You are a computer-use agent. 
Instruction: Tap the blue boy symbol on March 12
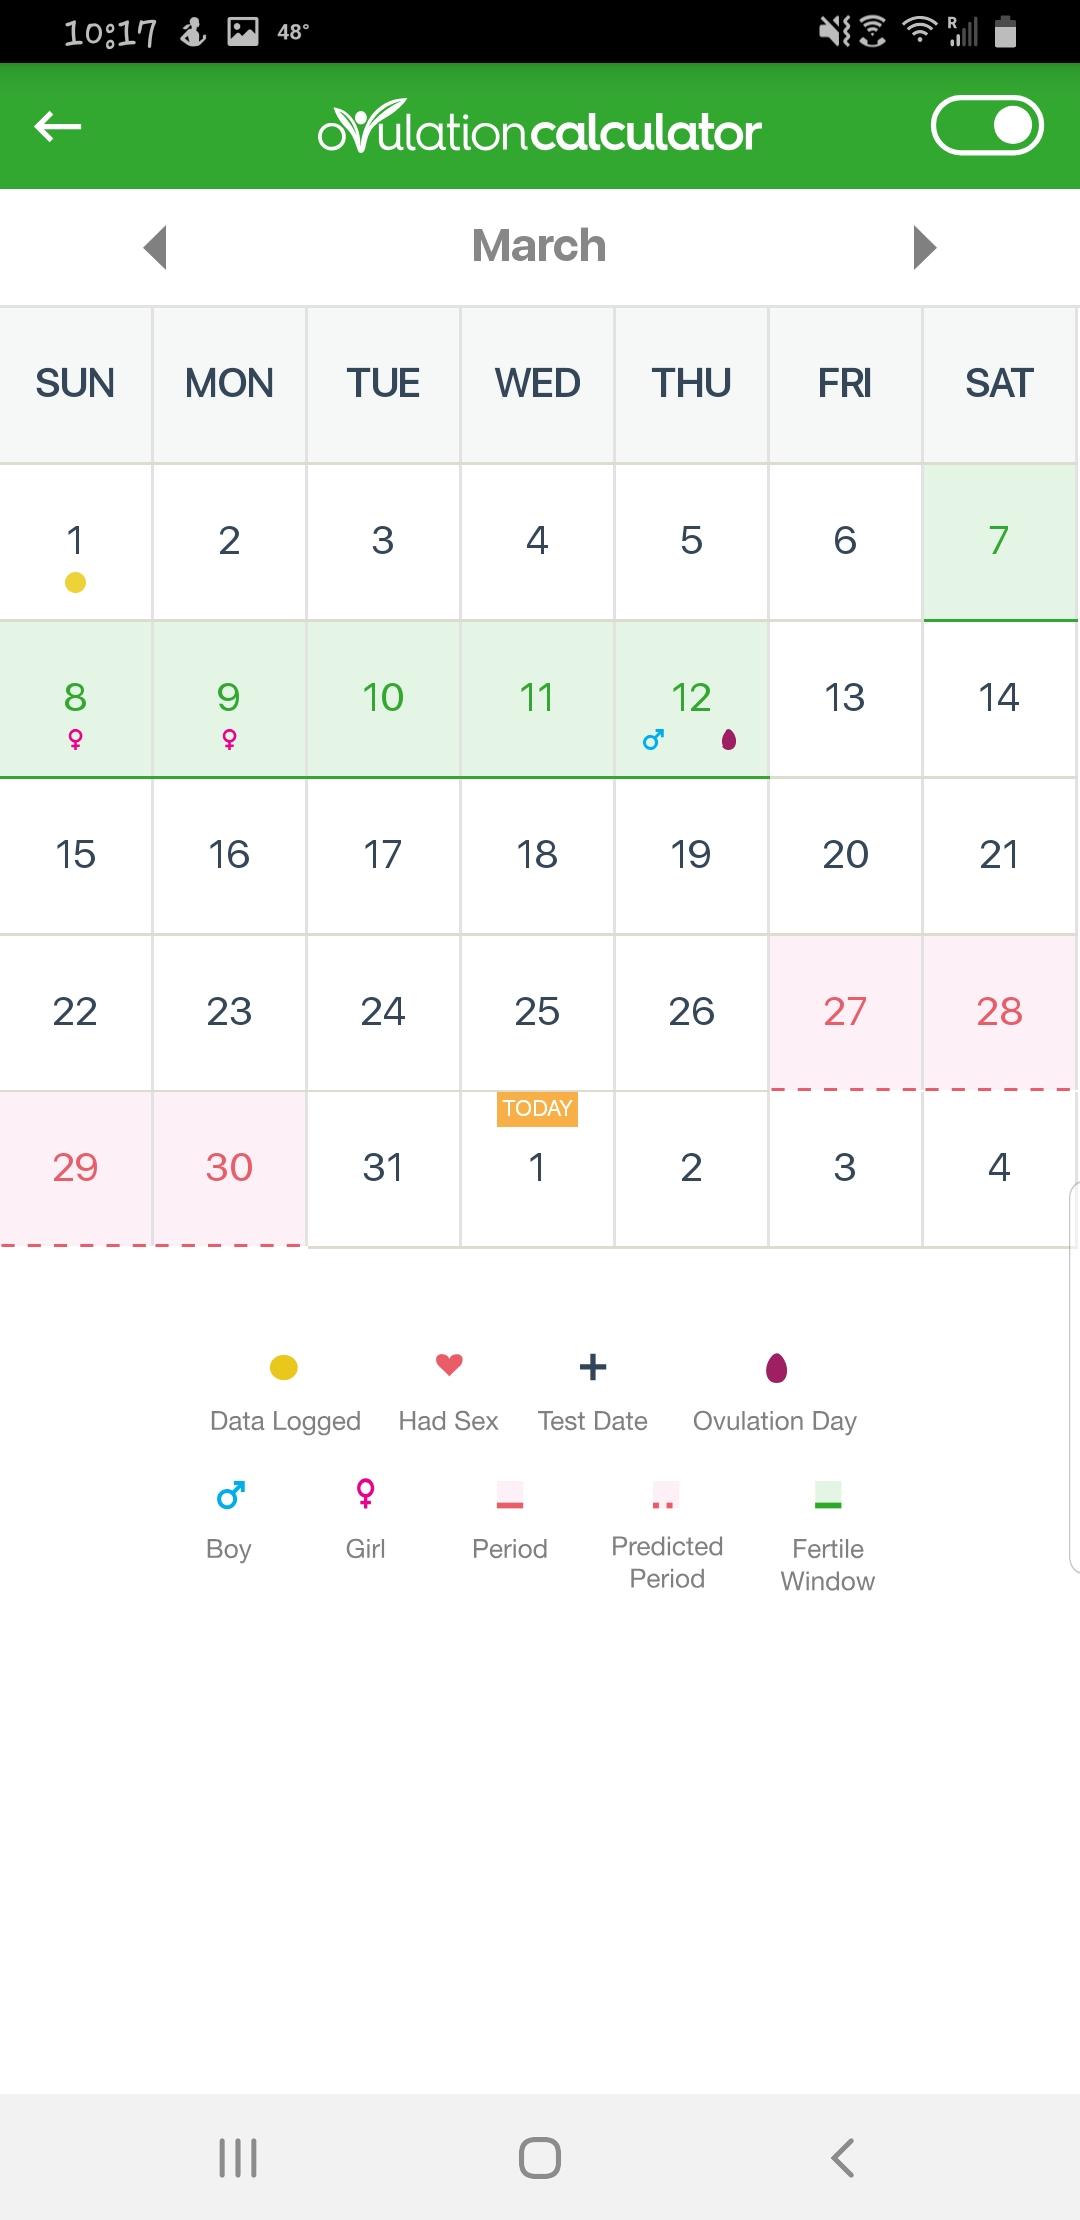click(654, 739)
